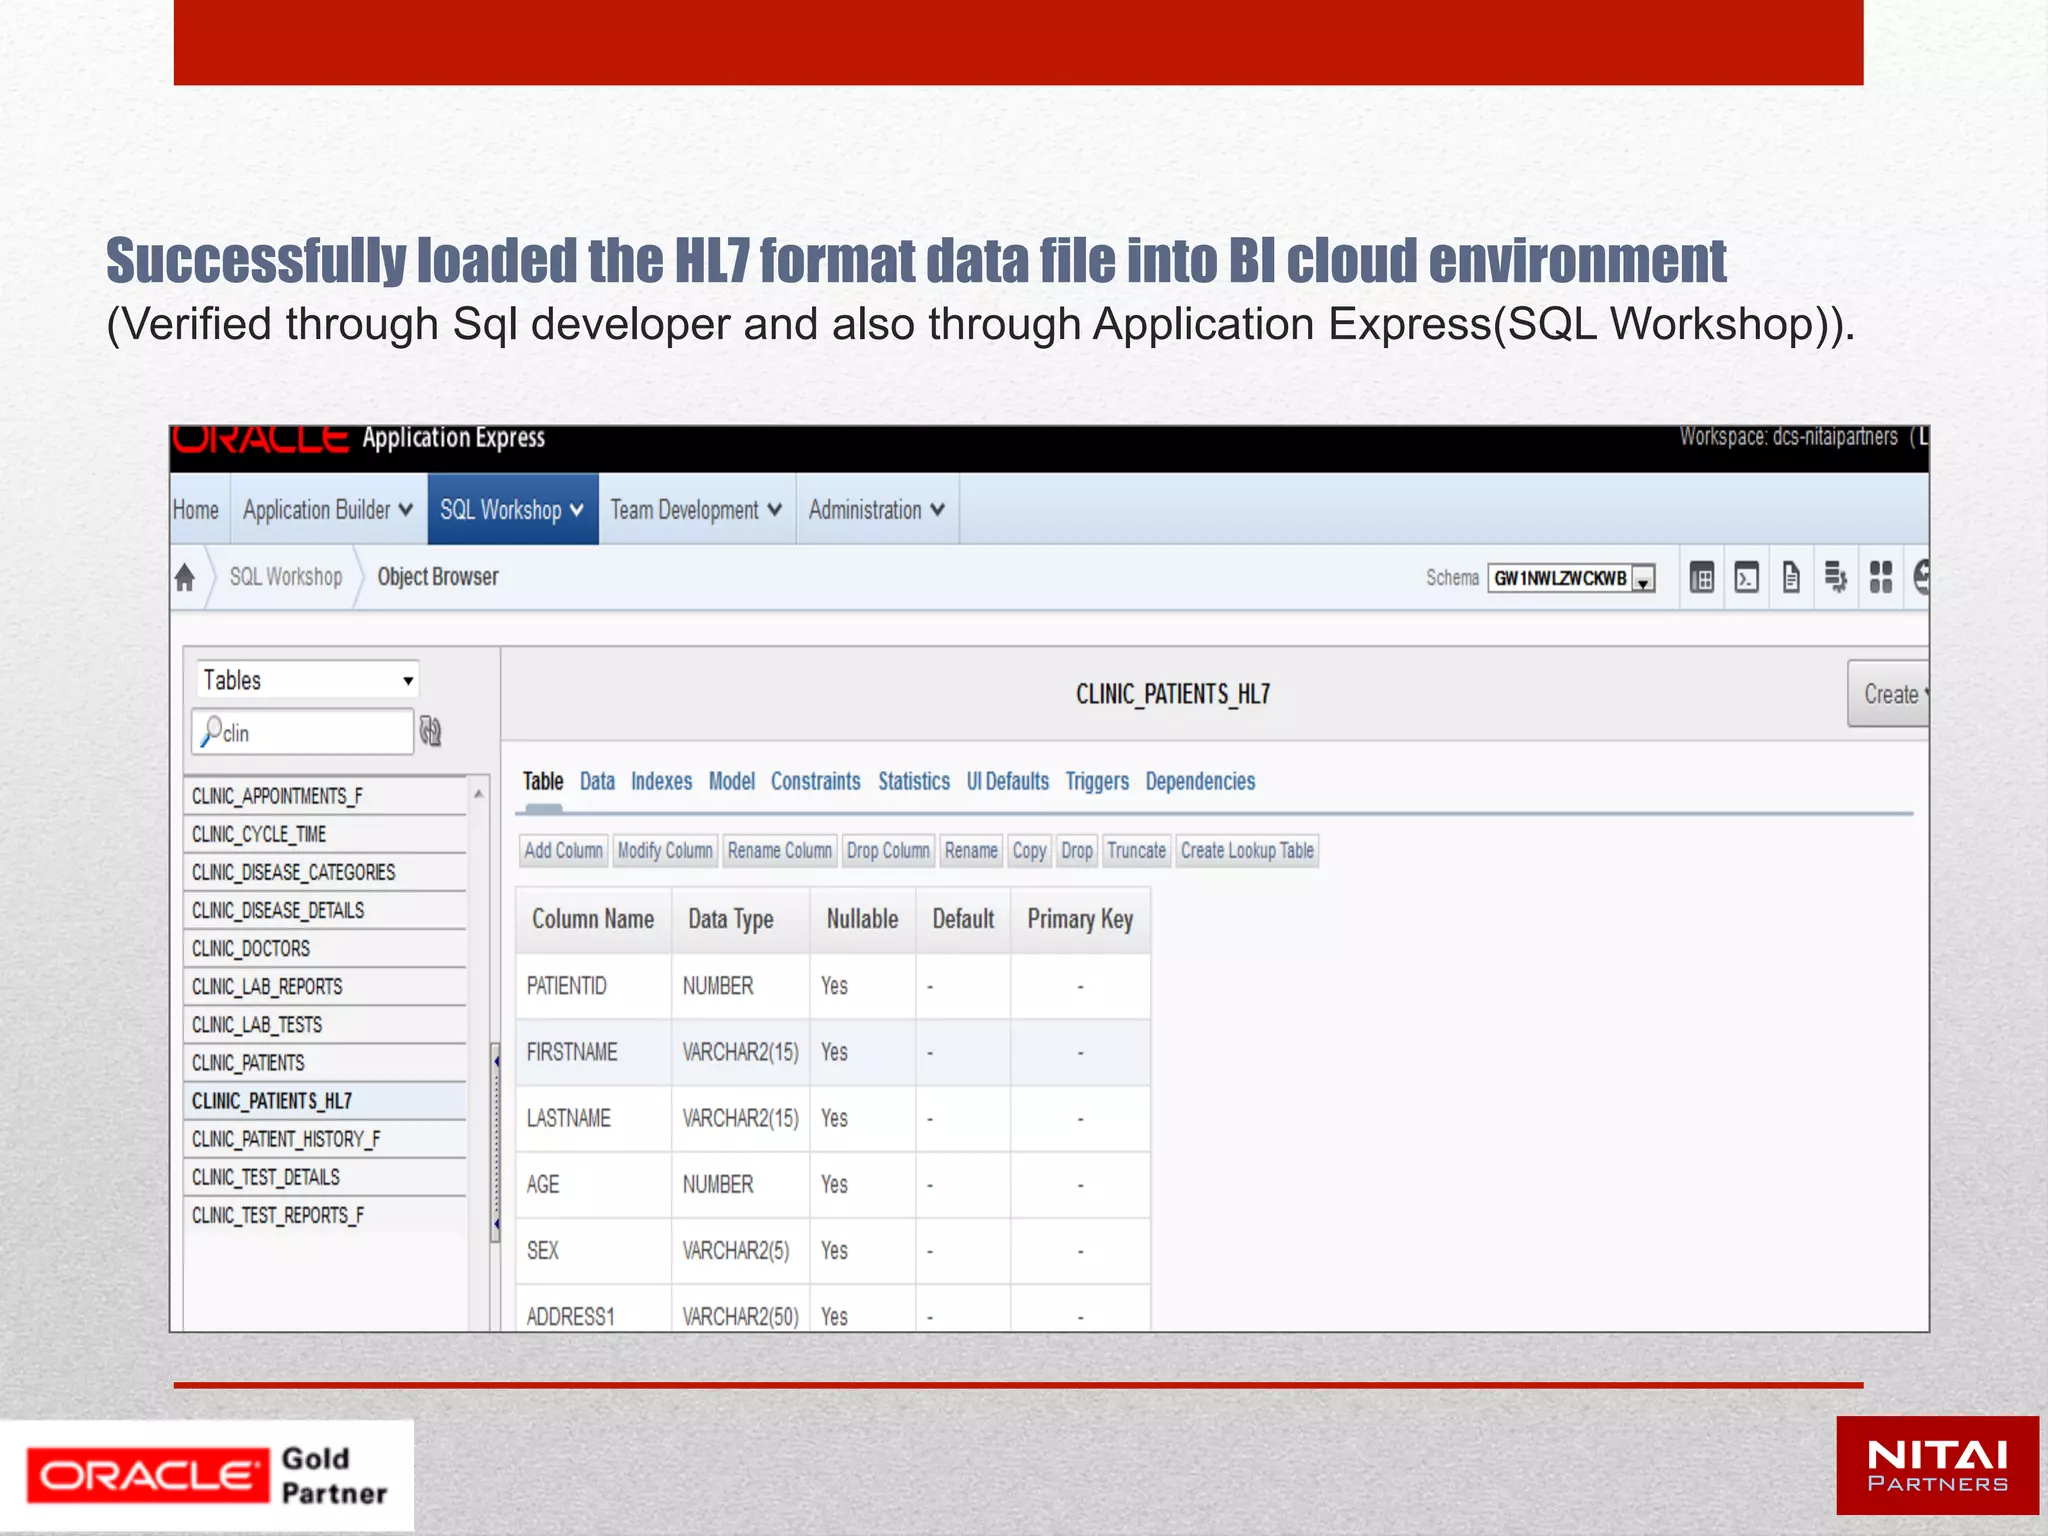Expand the SQL Workshop menu

tap(512, 510)
